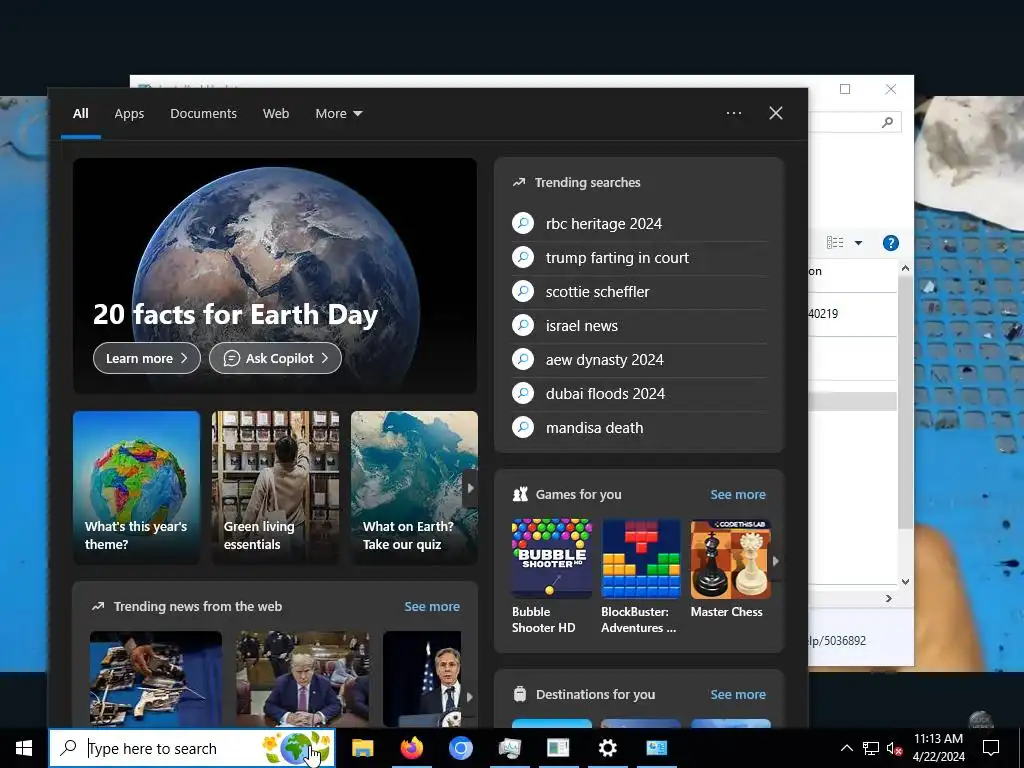Image resolution: width=1024 pixels, height=768 pixels.
Task: Switch to the Web search tab
Action: (276, 114)
